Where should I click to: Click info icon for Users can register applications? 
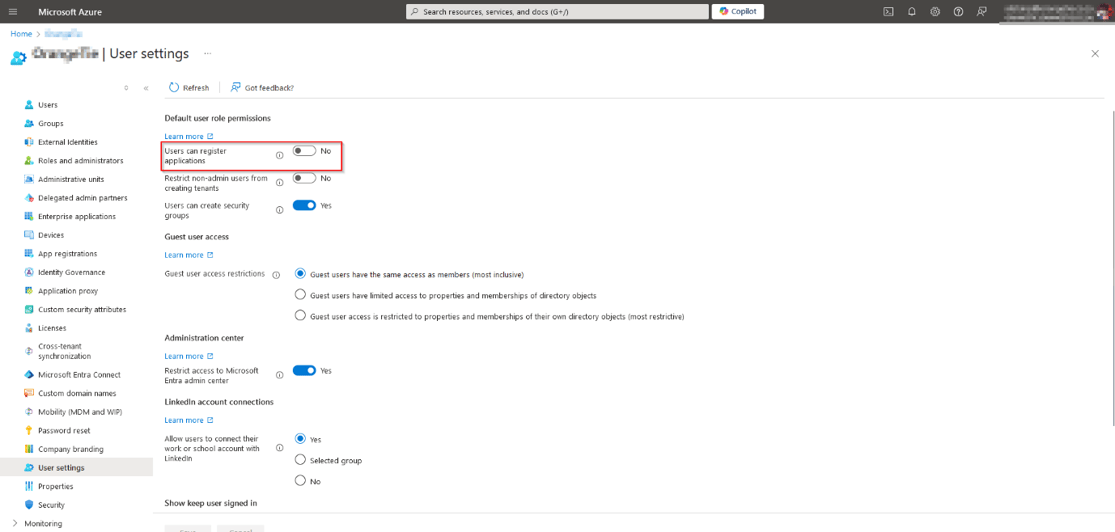point(279,155)
